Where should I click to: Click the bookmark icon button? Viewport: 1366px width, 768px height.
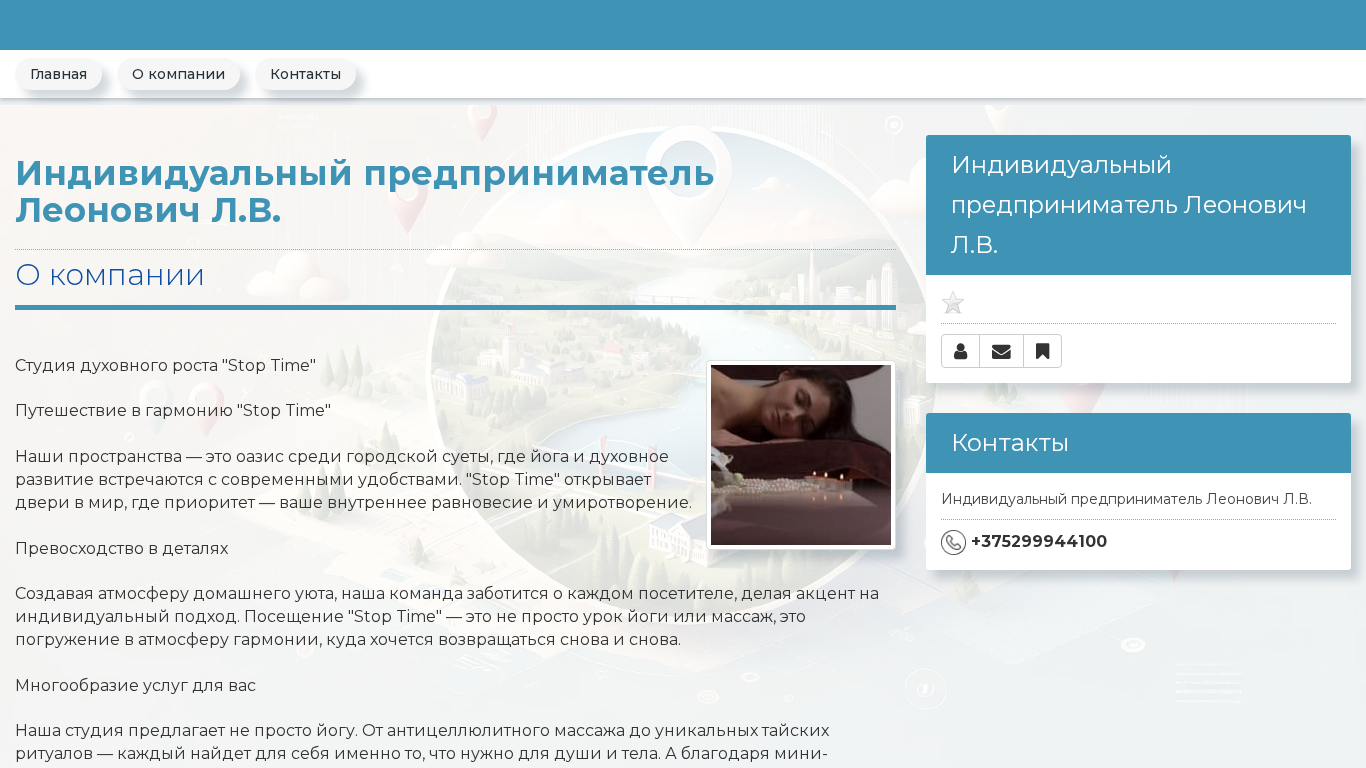[x=1042, y=351]
